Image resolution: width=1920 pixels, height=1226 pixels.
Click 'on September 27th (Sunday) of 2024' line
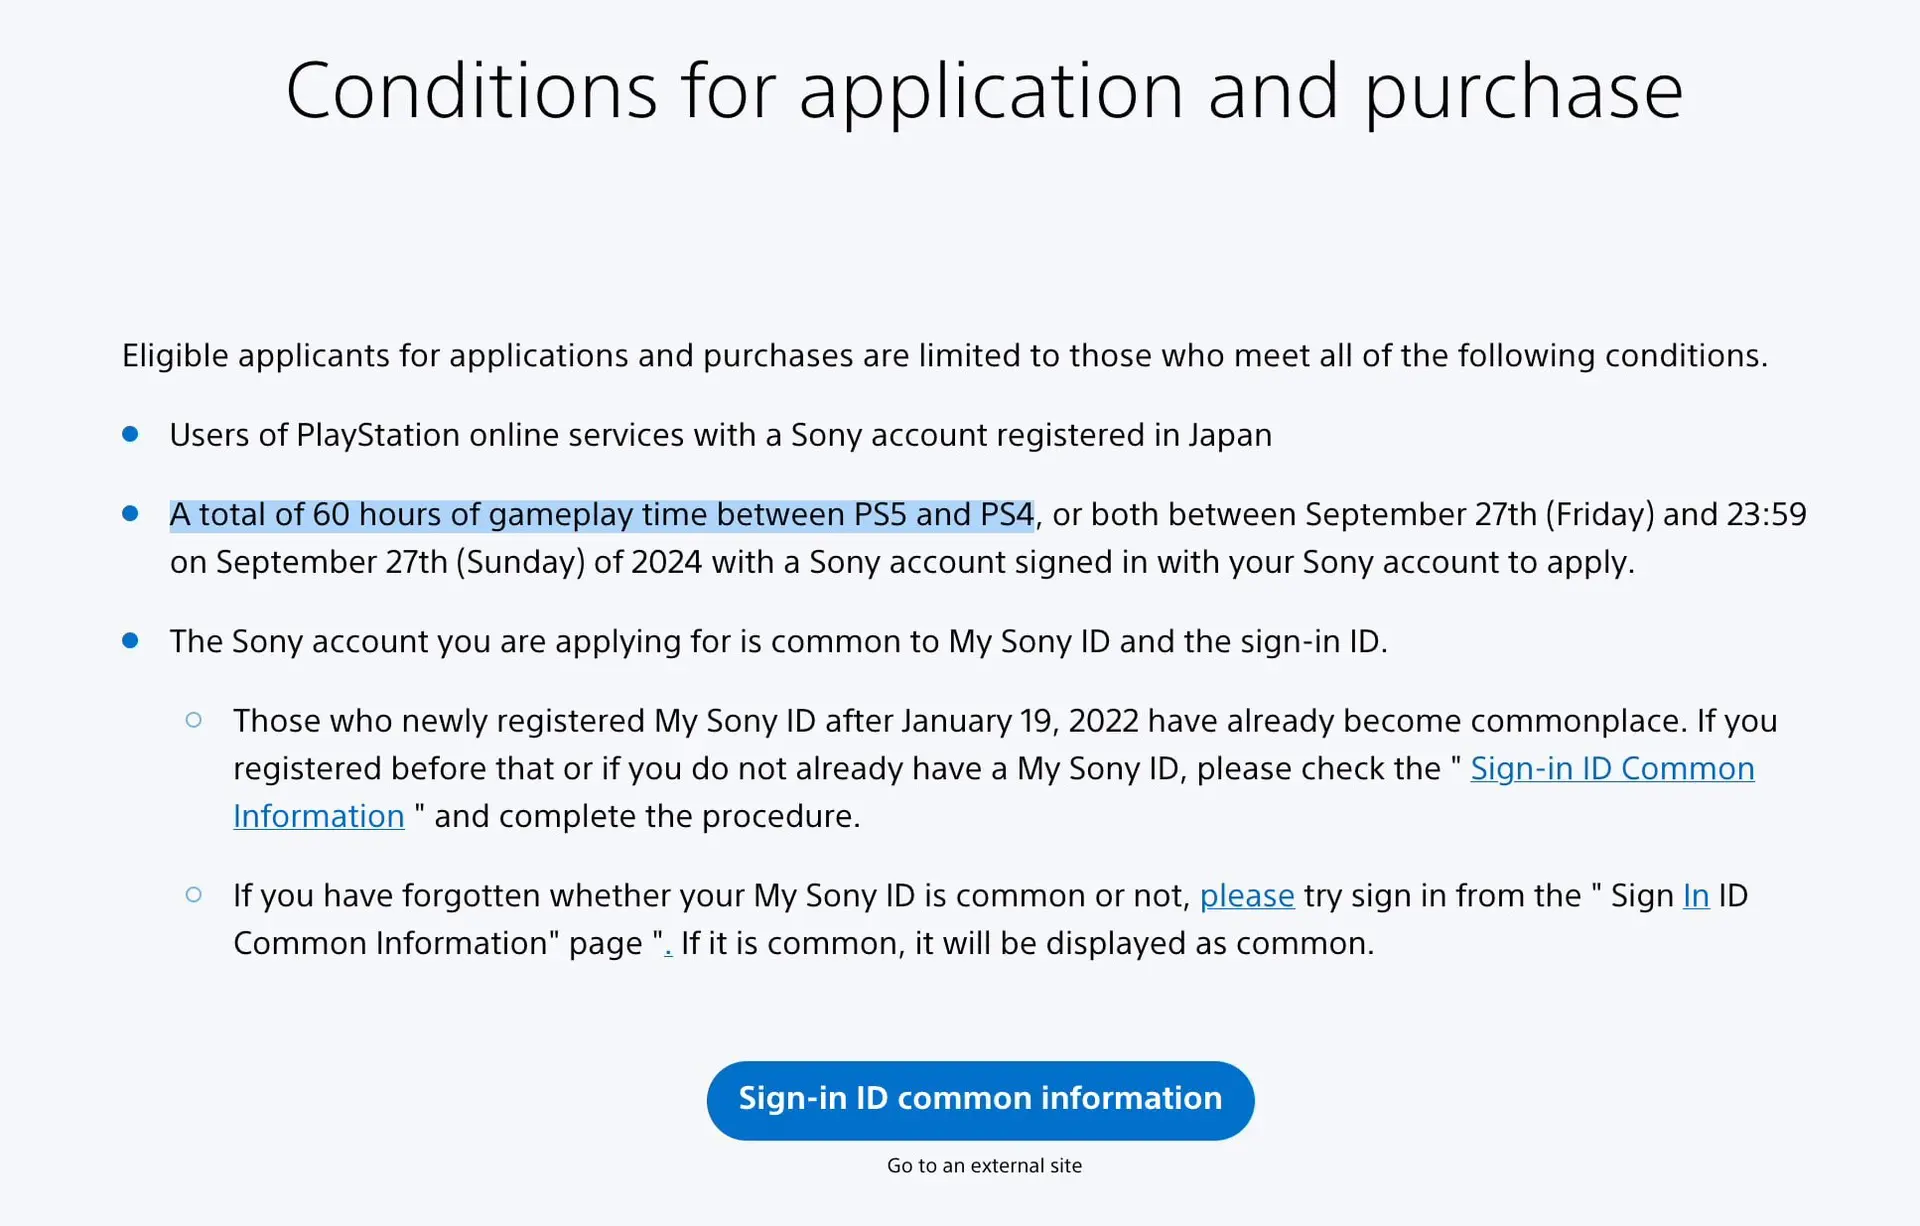pyautogui.click(x=902, y=562)
